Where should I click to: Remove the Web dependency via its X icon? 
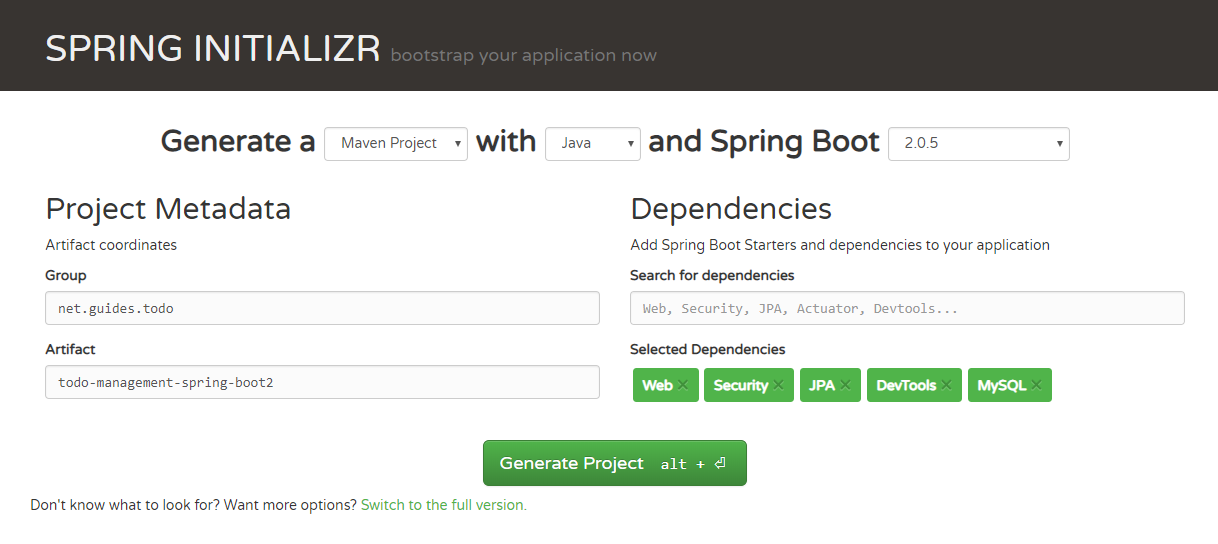683,385
